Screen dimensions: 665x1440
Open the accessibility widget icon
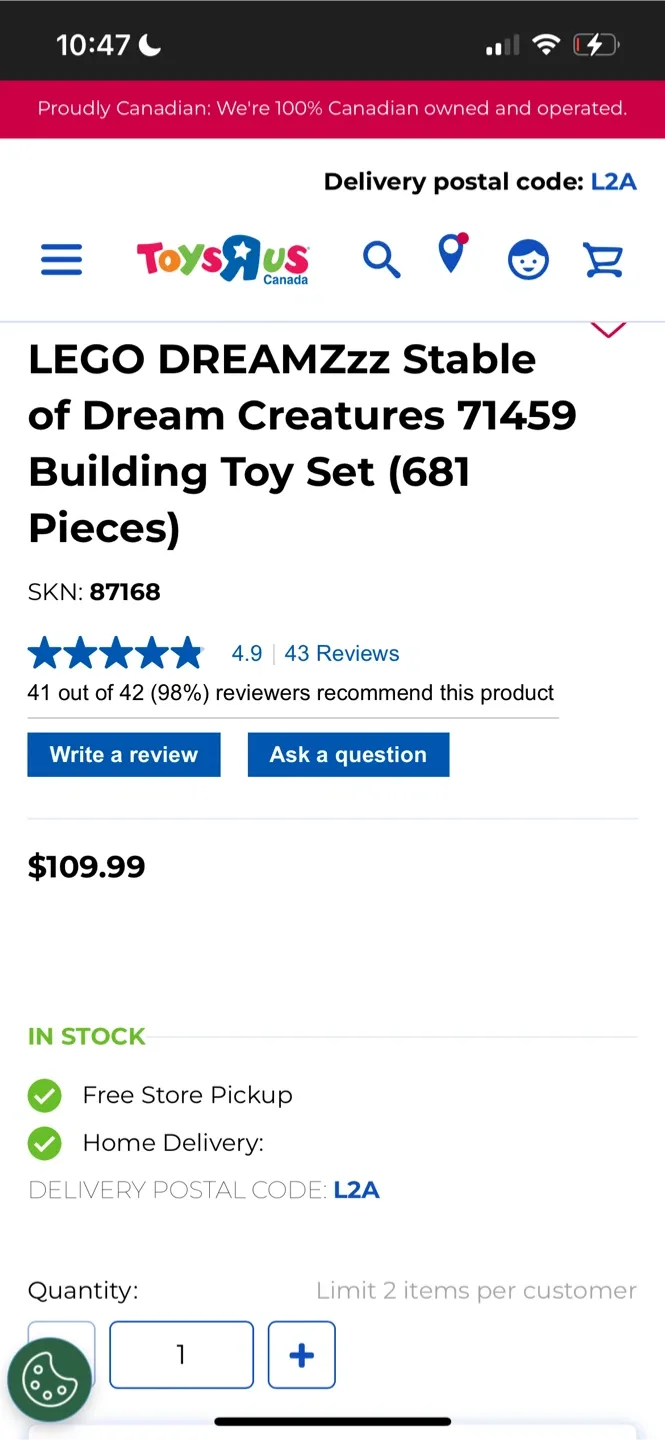click(50, 1379)
